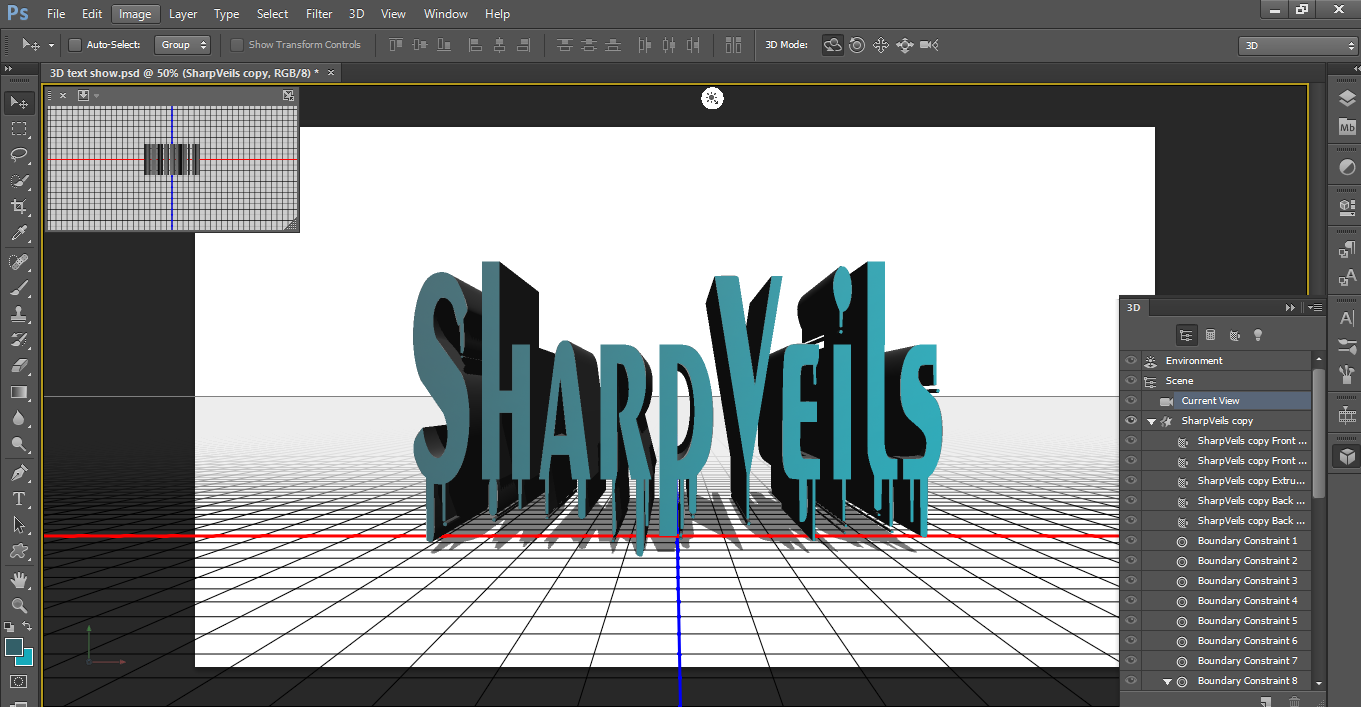Select the Crop tool
The height and width of the screenshot is (707, 1361).
[x=19, y=207]
